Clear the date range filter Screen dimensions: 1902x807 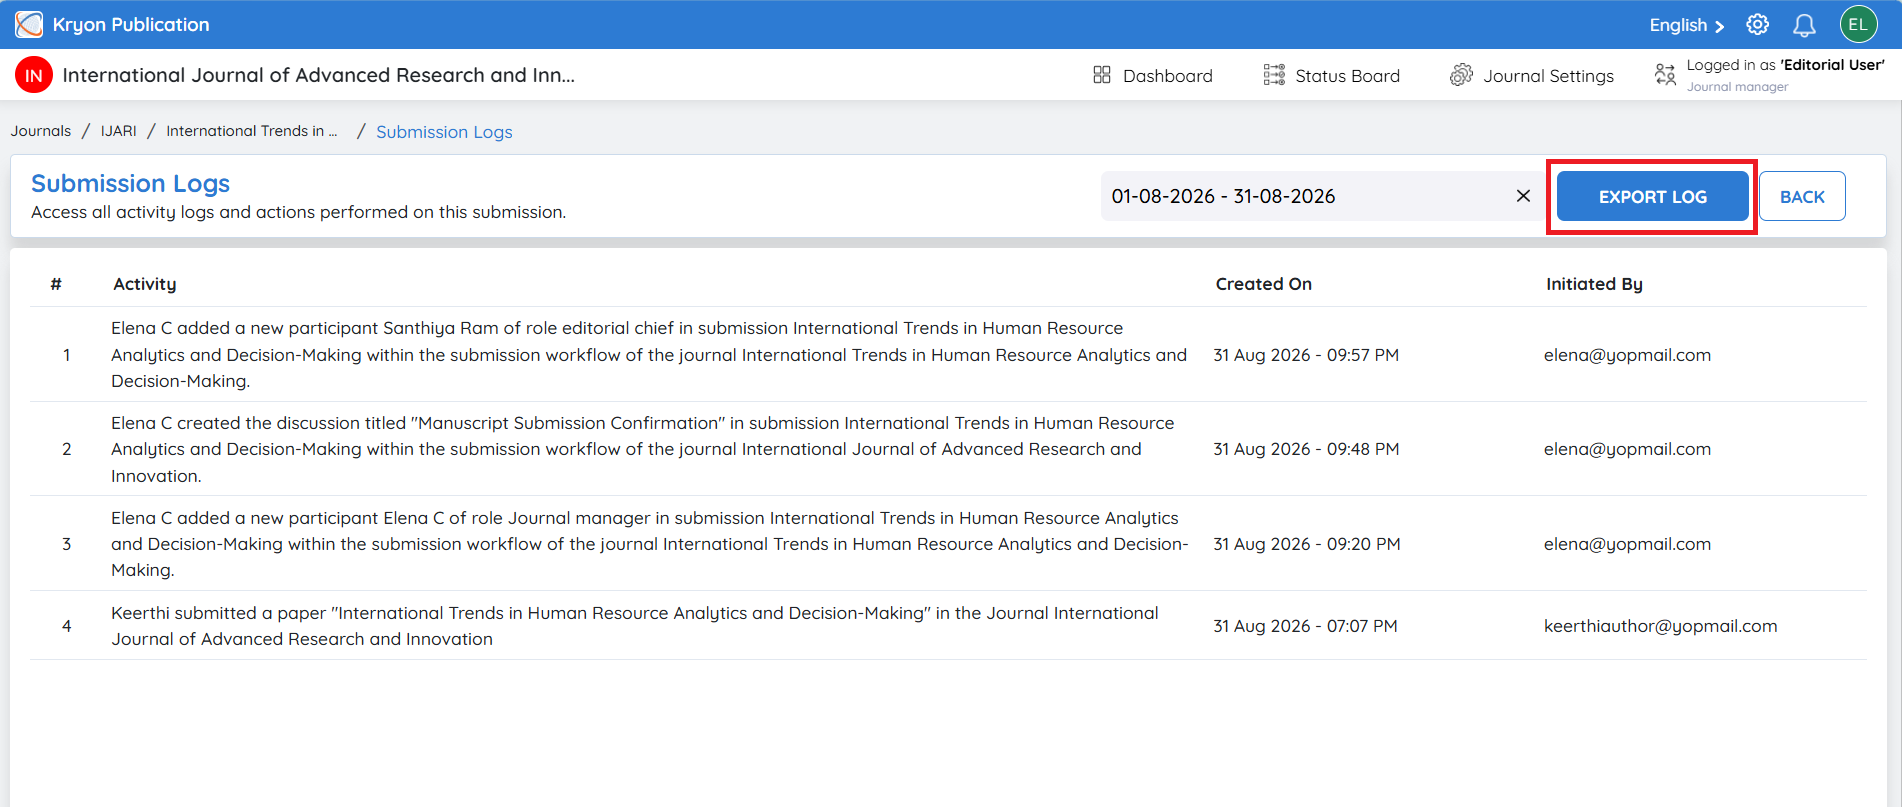(x=1523, y=196)
